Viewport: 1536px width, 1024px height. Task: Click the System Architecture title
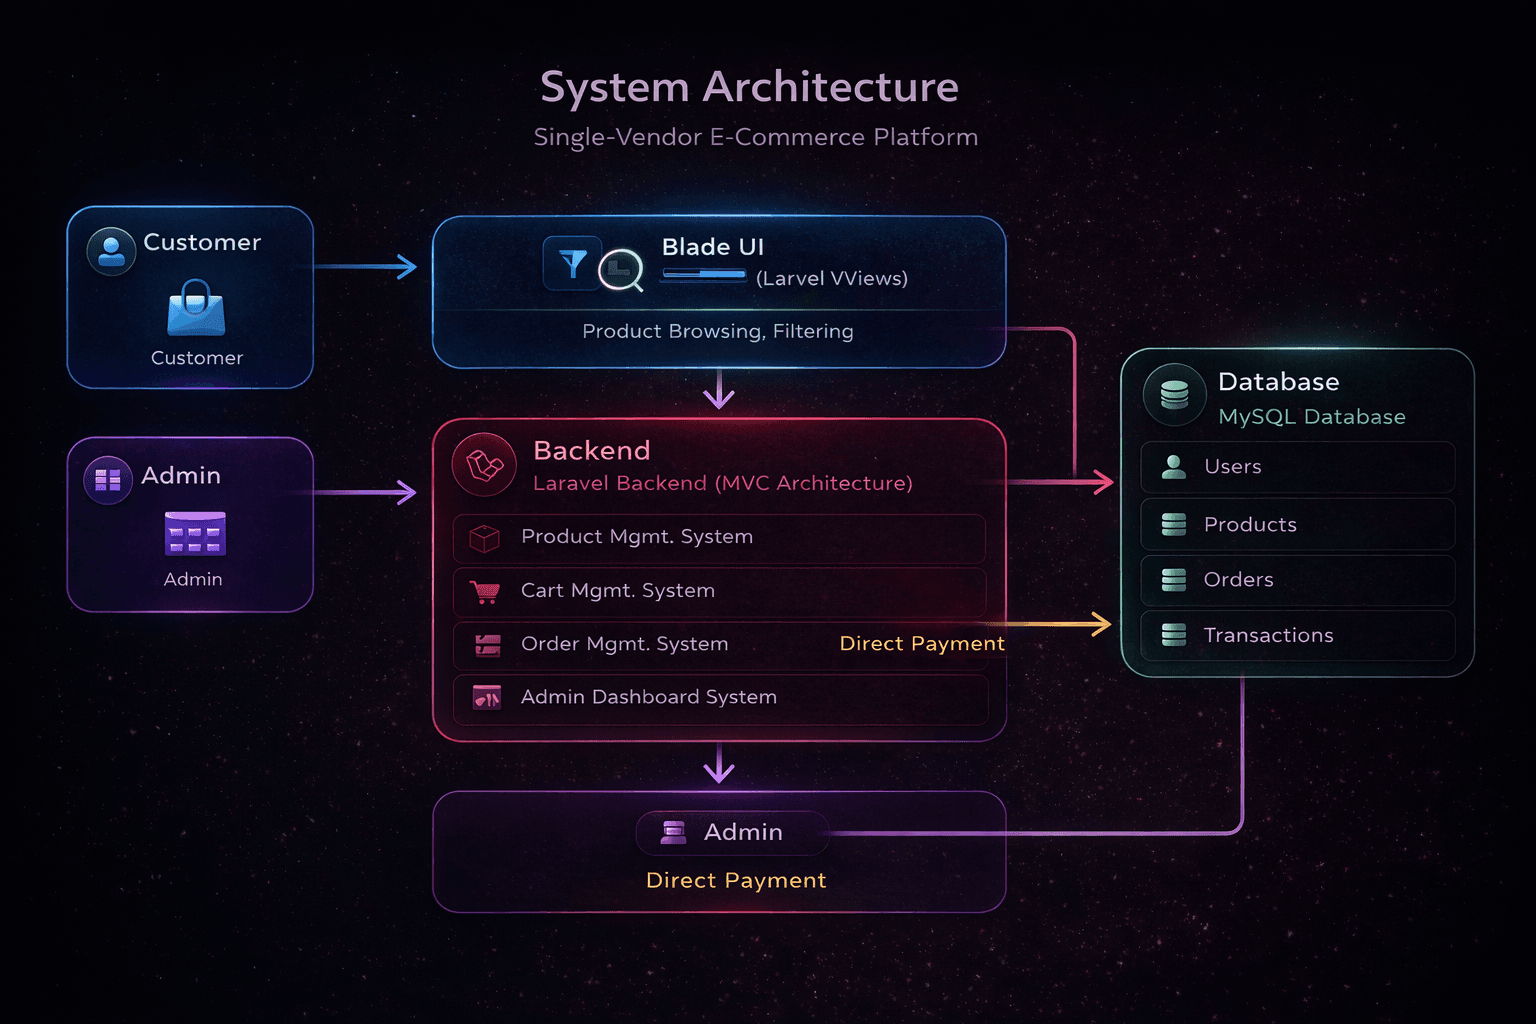749,87
